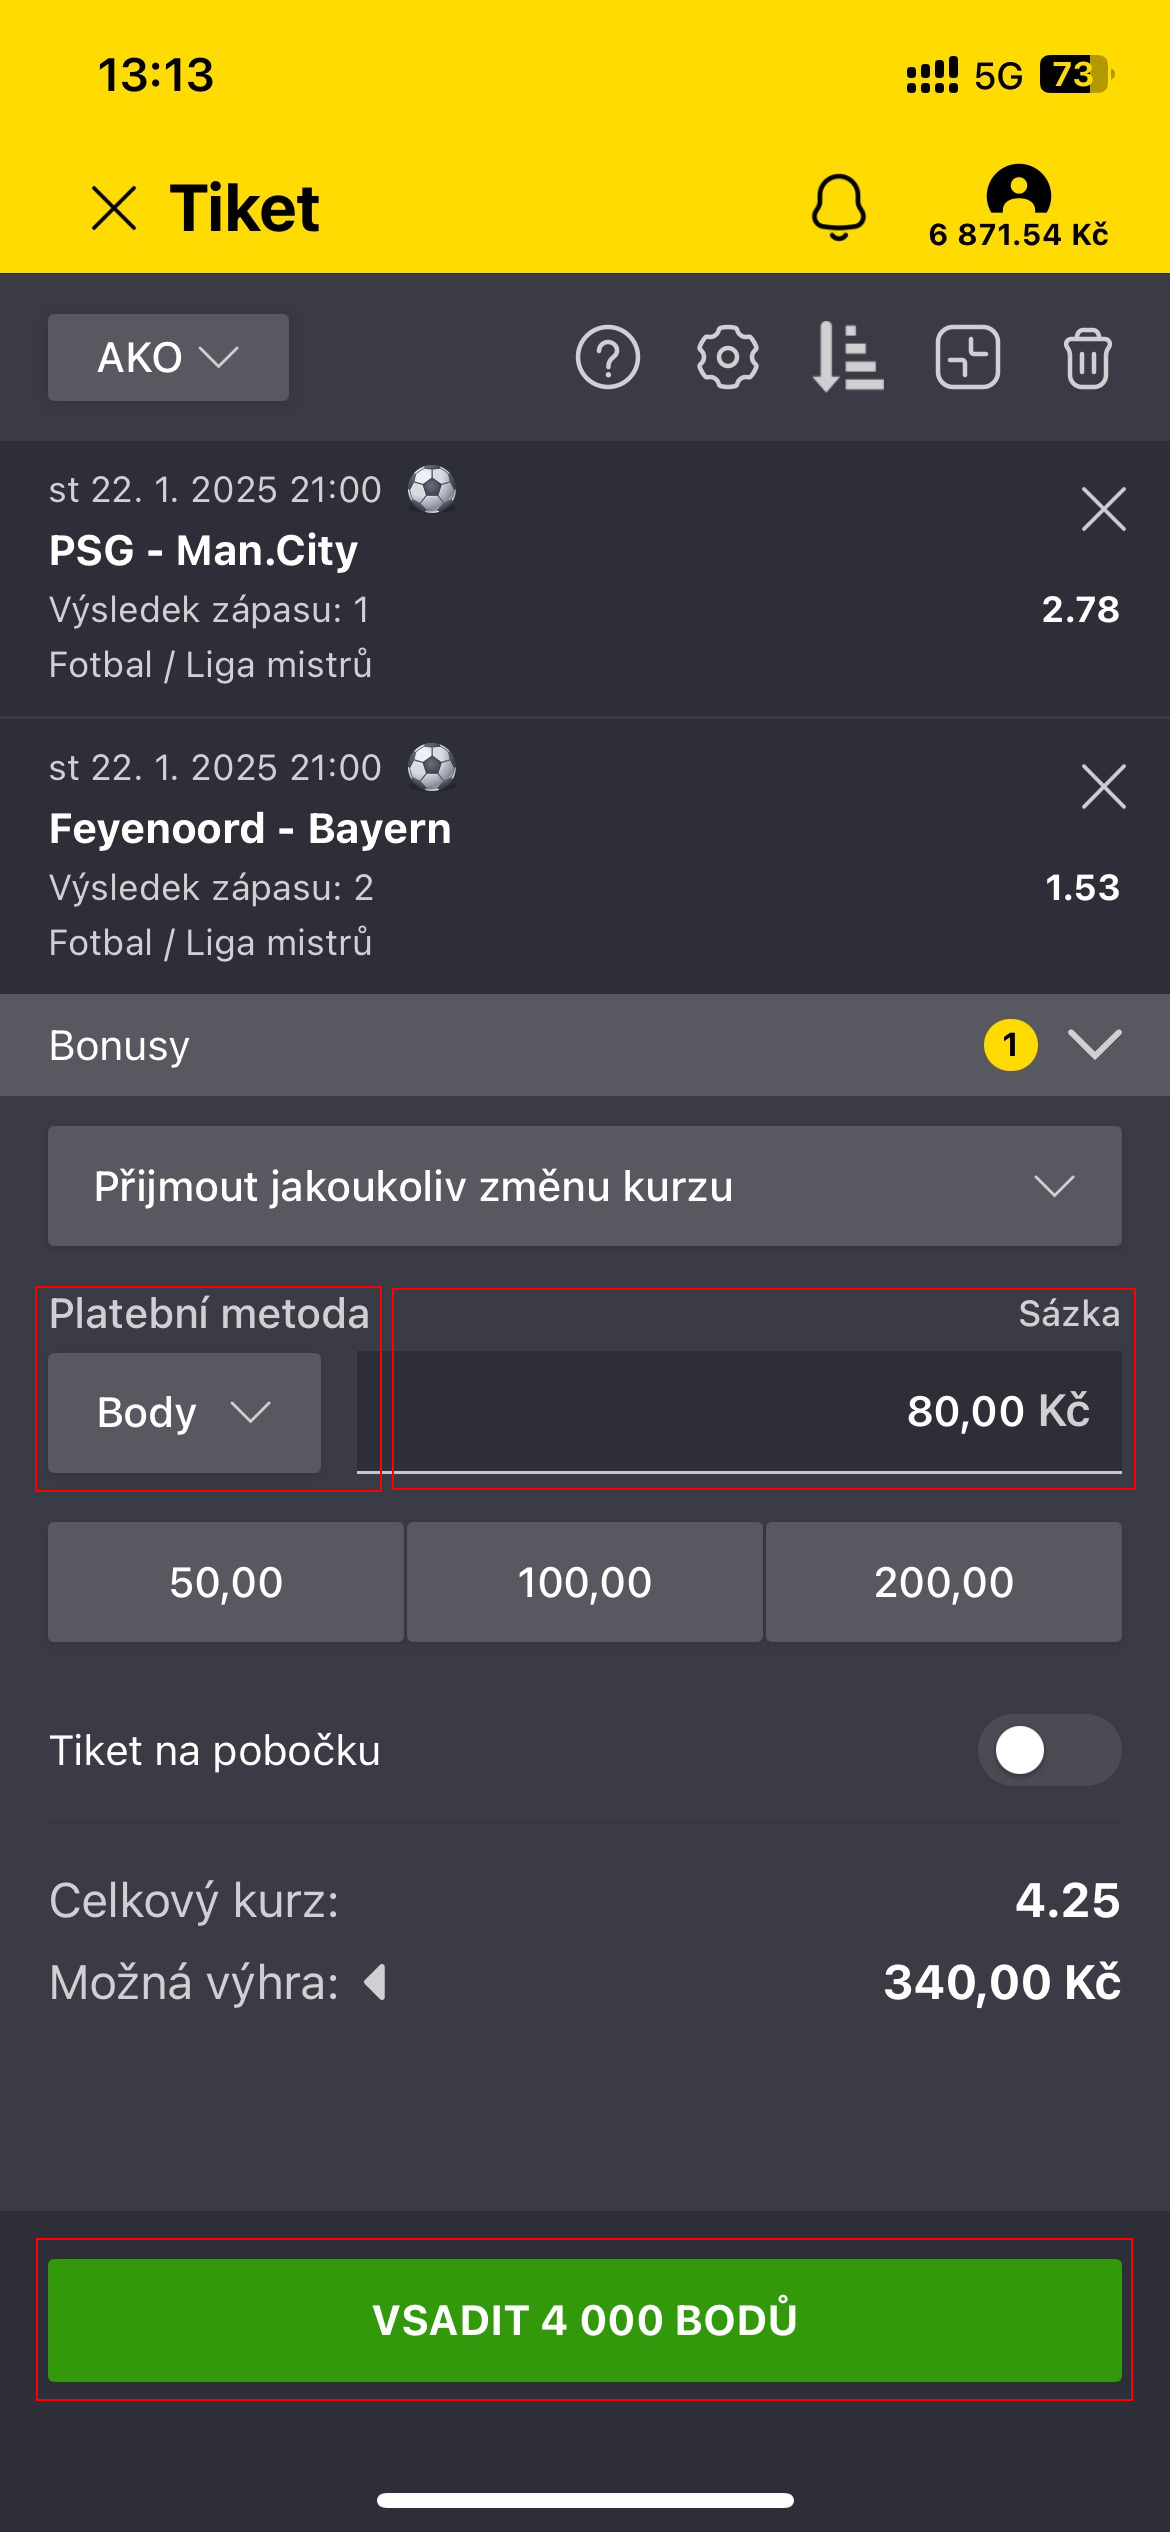Remove Feyenoord - Bayern bet
Viewport: 1170px width, 2532px height.
click(x=1103, y=787)
